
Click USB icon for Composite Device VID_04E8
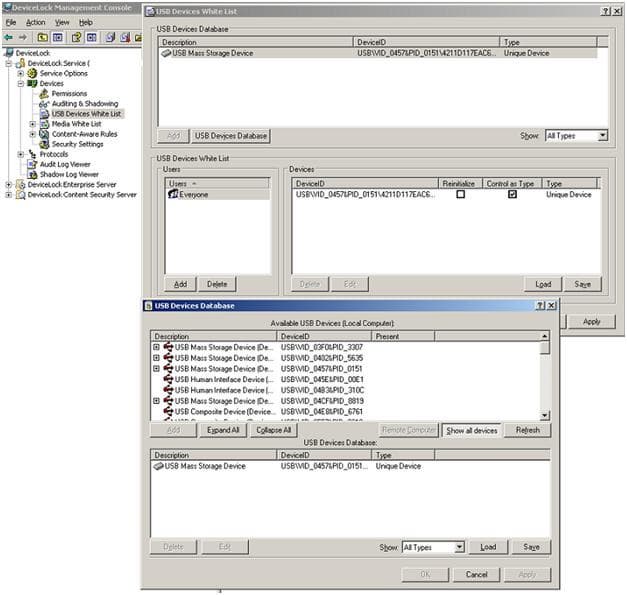coord(168,411)
